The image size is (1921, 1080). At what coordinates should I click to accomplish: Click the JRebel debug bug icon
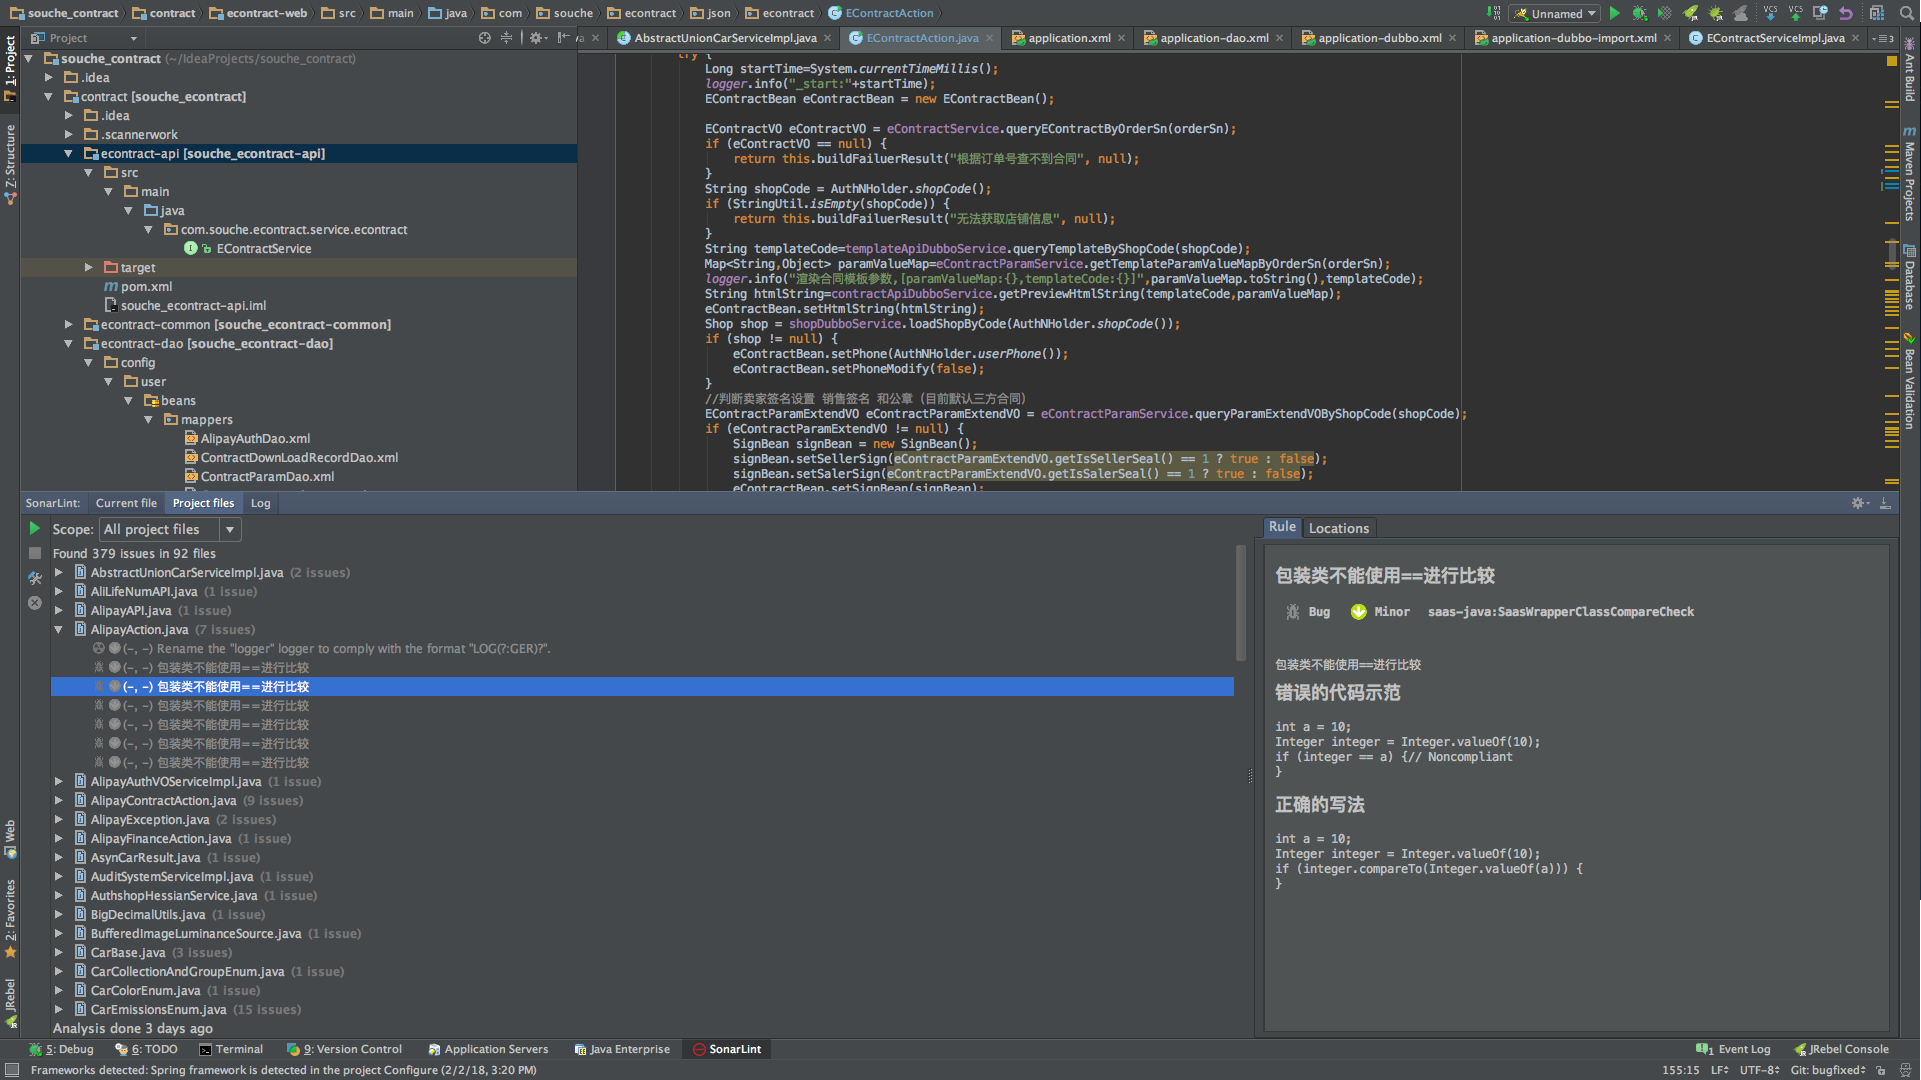pos(1716,13)
